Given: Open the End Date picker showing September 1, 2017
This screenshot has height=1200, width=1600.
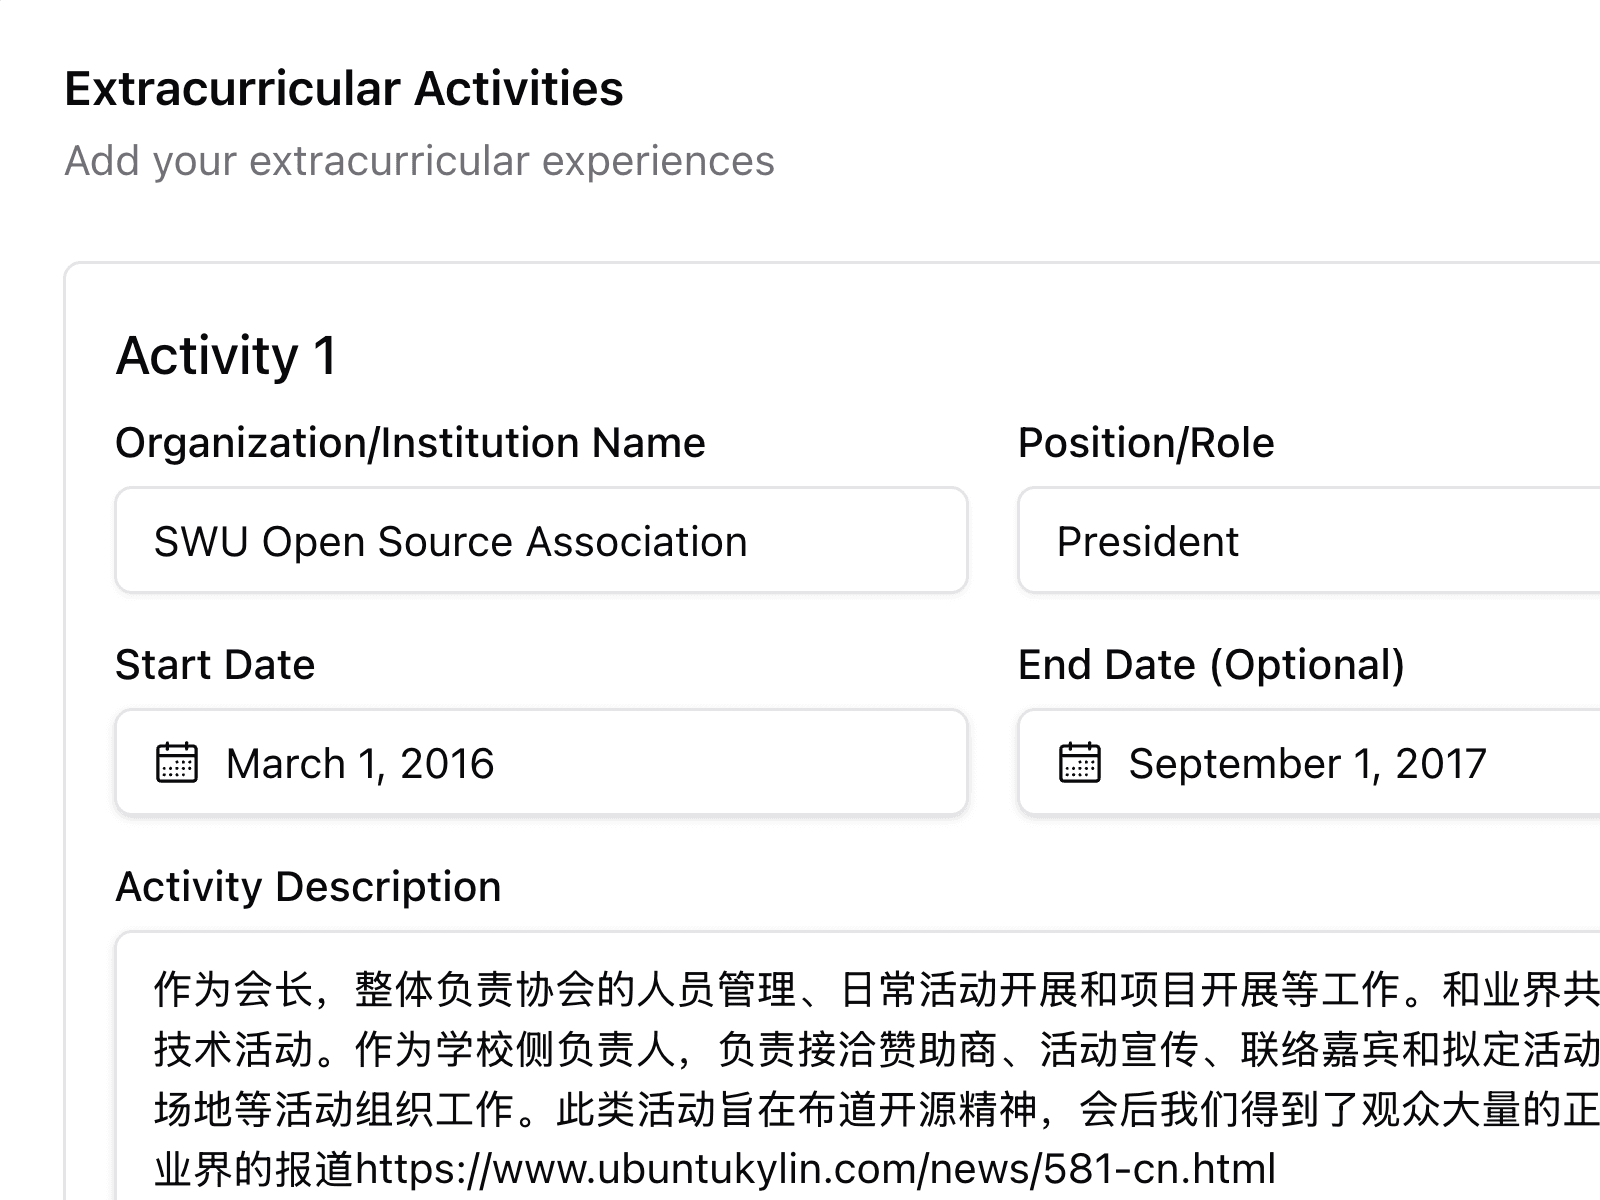Looking at the screenshot, I should pyautogui.click(x=1300, y=763).
